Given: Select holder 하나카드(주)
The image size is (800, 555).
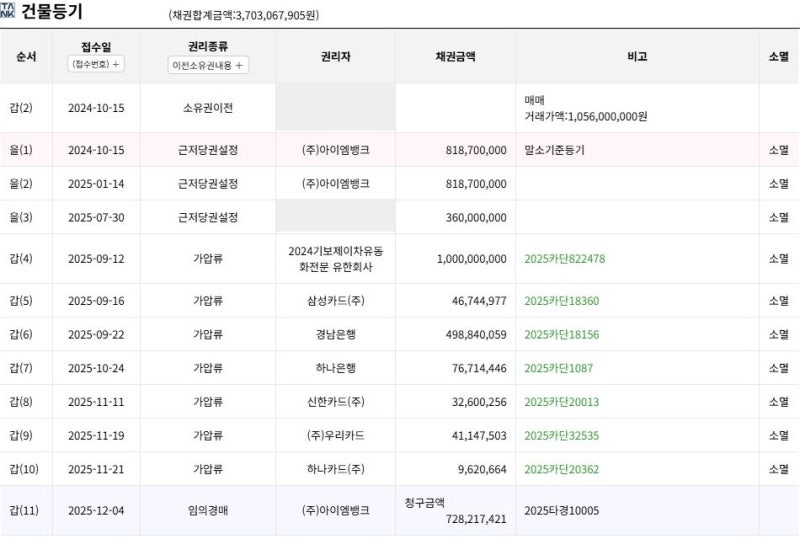Looking at the screenshot, I should [x=335, y=469].
